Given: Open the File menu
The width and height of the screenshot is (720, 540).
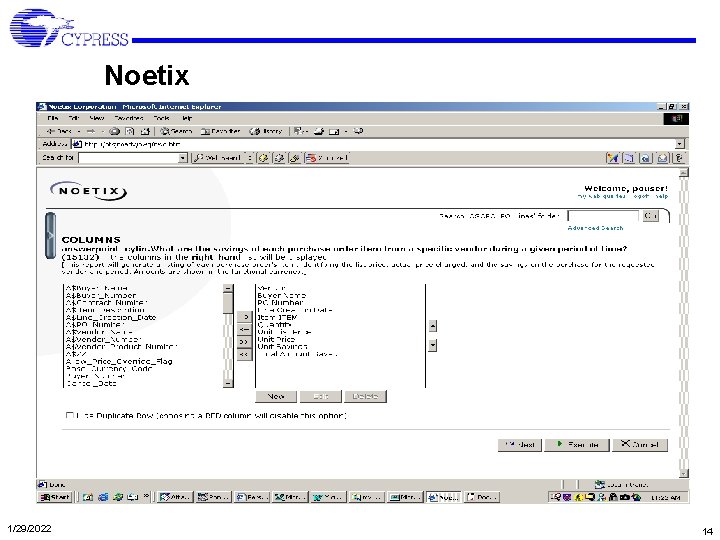Looking at the screenshot, I should click(x=53, y=118).
